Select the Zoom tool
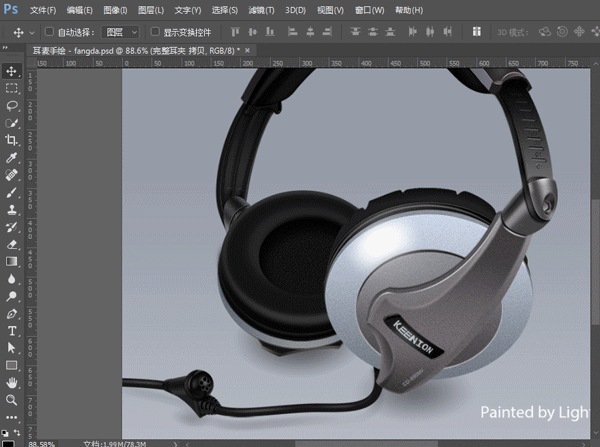The image size is (600, 447). click(x=11, y=400)
